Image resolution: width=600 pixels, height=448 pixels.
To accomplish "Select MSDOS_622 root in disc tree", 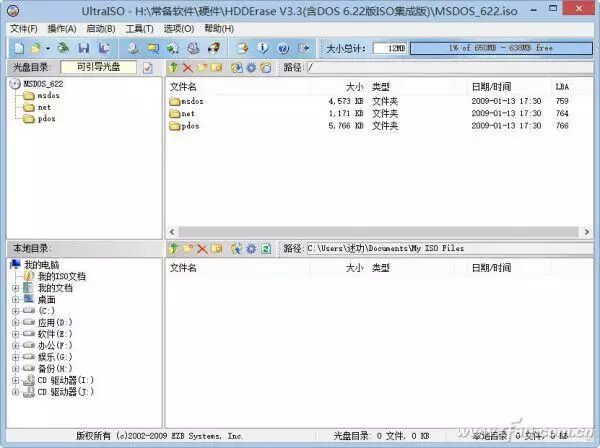I will click(43, 84).
